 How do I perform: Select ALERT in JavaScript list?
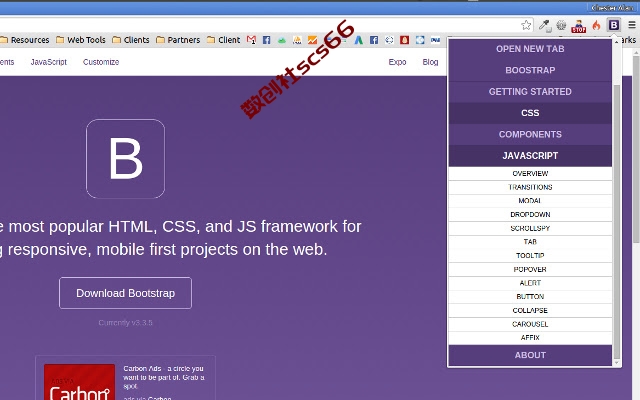530,283
